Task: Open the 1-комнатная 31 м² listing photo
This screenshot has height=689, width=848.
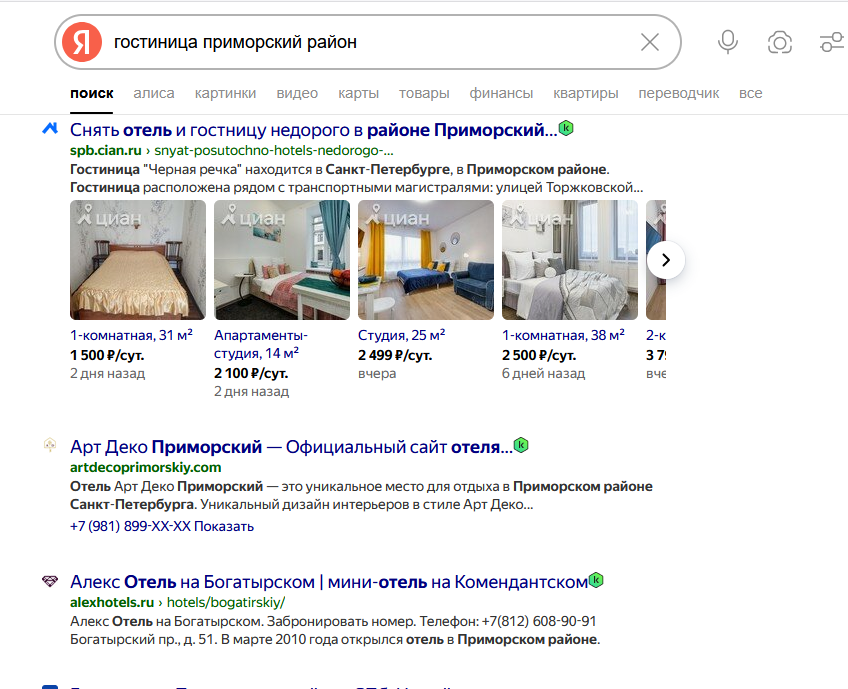Action: (138, 259)
